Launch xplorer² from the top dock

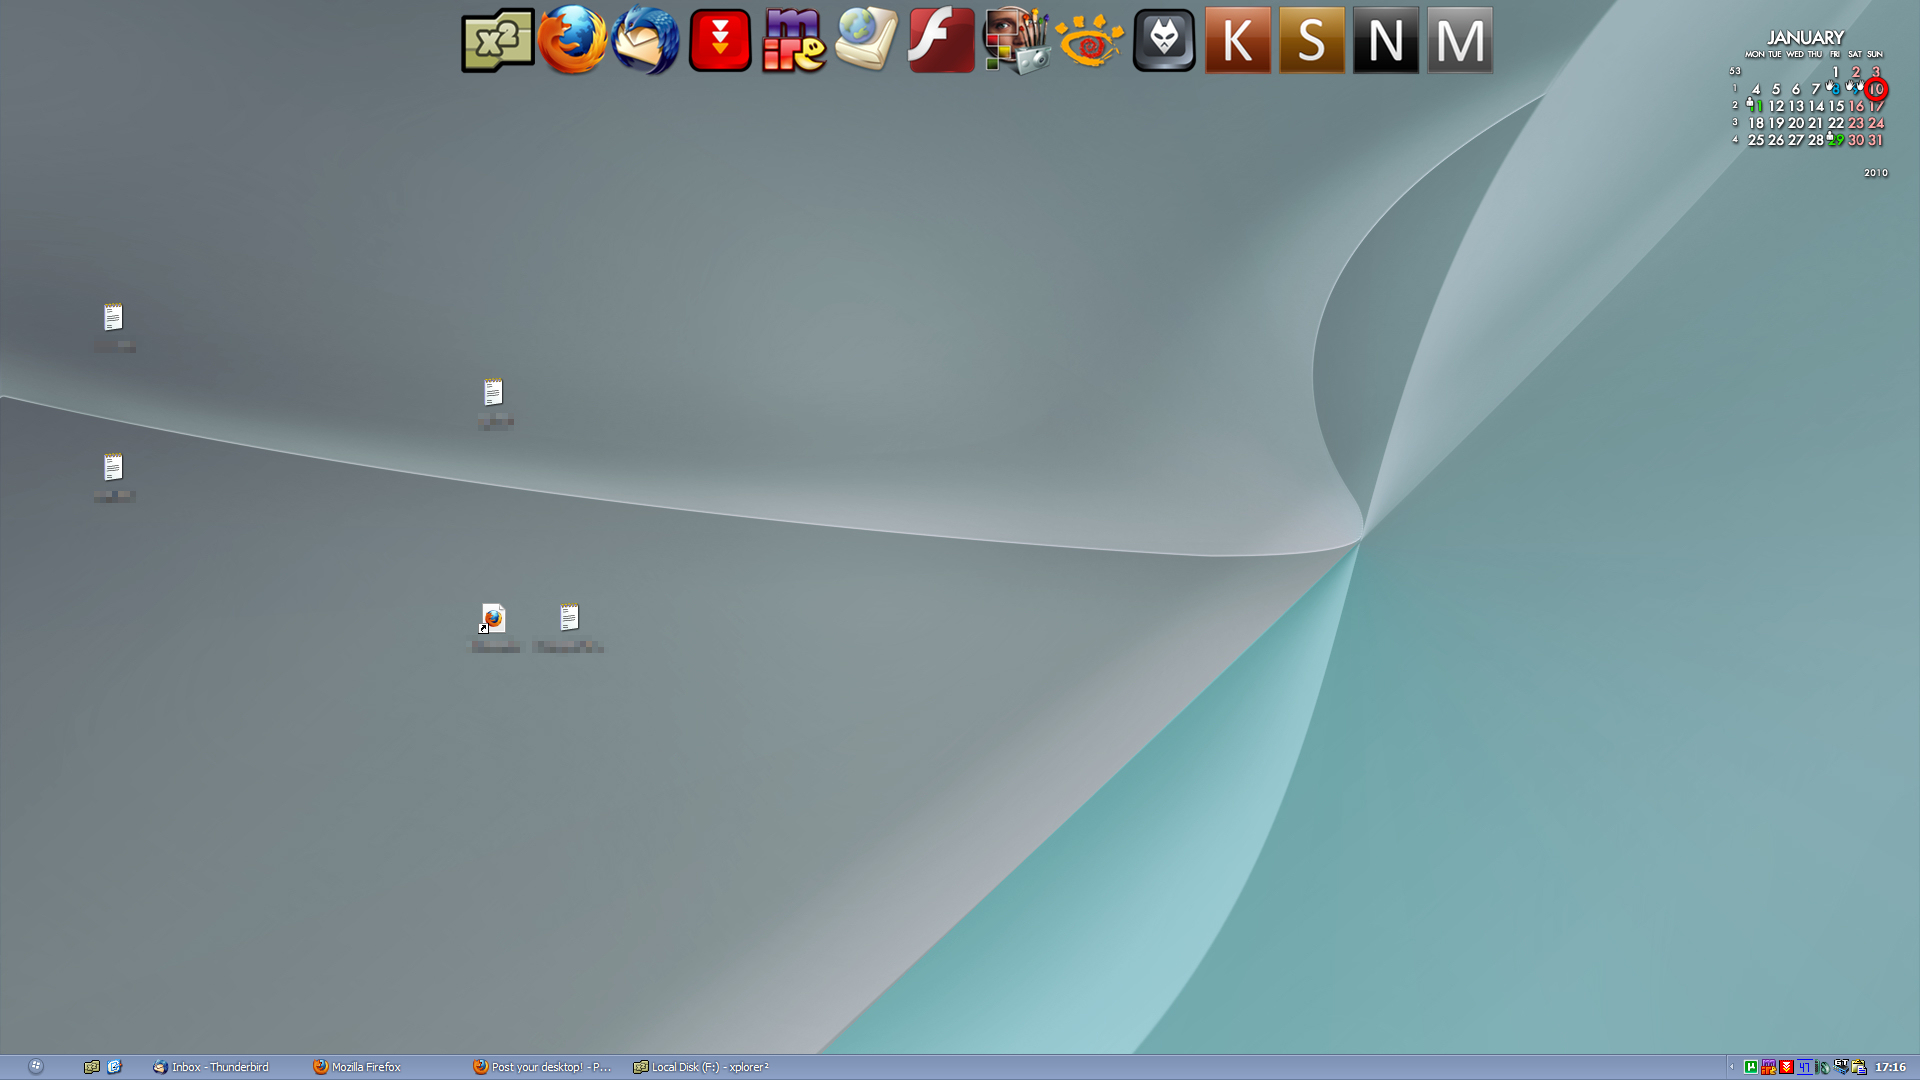pos(497,41)
